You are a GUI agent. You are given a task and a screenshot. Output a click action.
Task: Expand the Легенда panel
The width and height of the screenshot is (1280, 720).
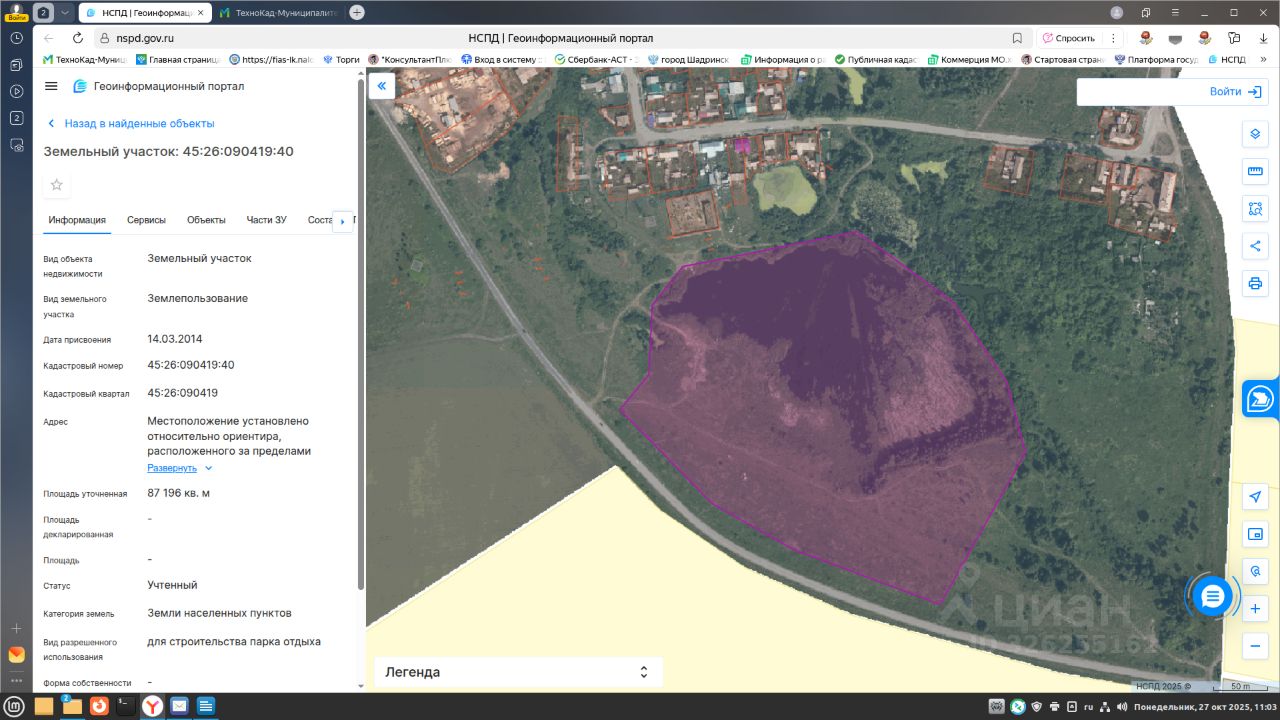point(518,672)
